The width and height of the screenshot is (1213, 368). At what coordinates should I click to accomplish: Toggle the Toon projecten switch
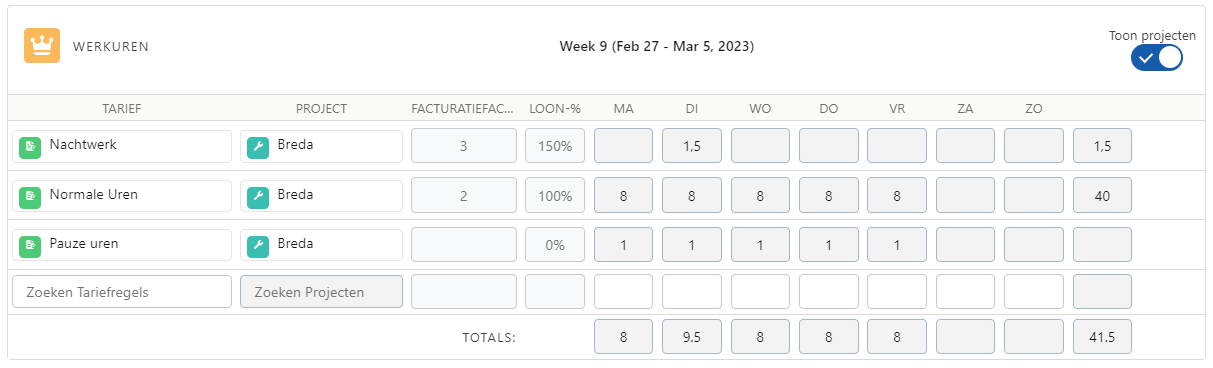[1157, 58]
